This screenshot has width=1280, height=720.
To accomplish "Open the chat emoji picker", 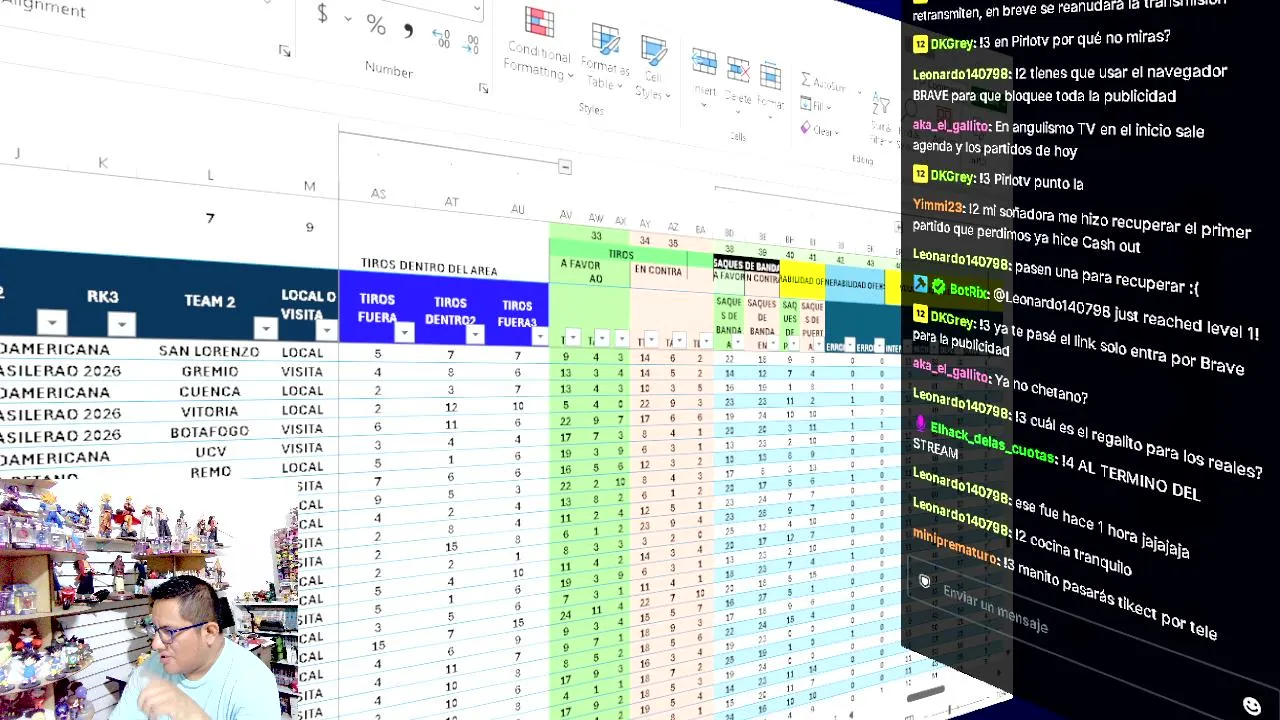I will point(1251,706).
